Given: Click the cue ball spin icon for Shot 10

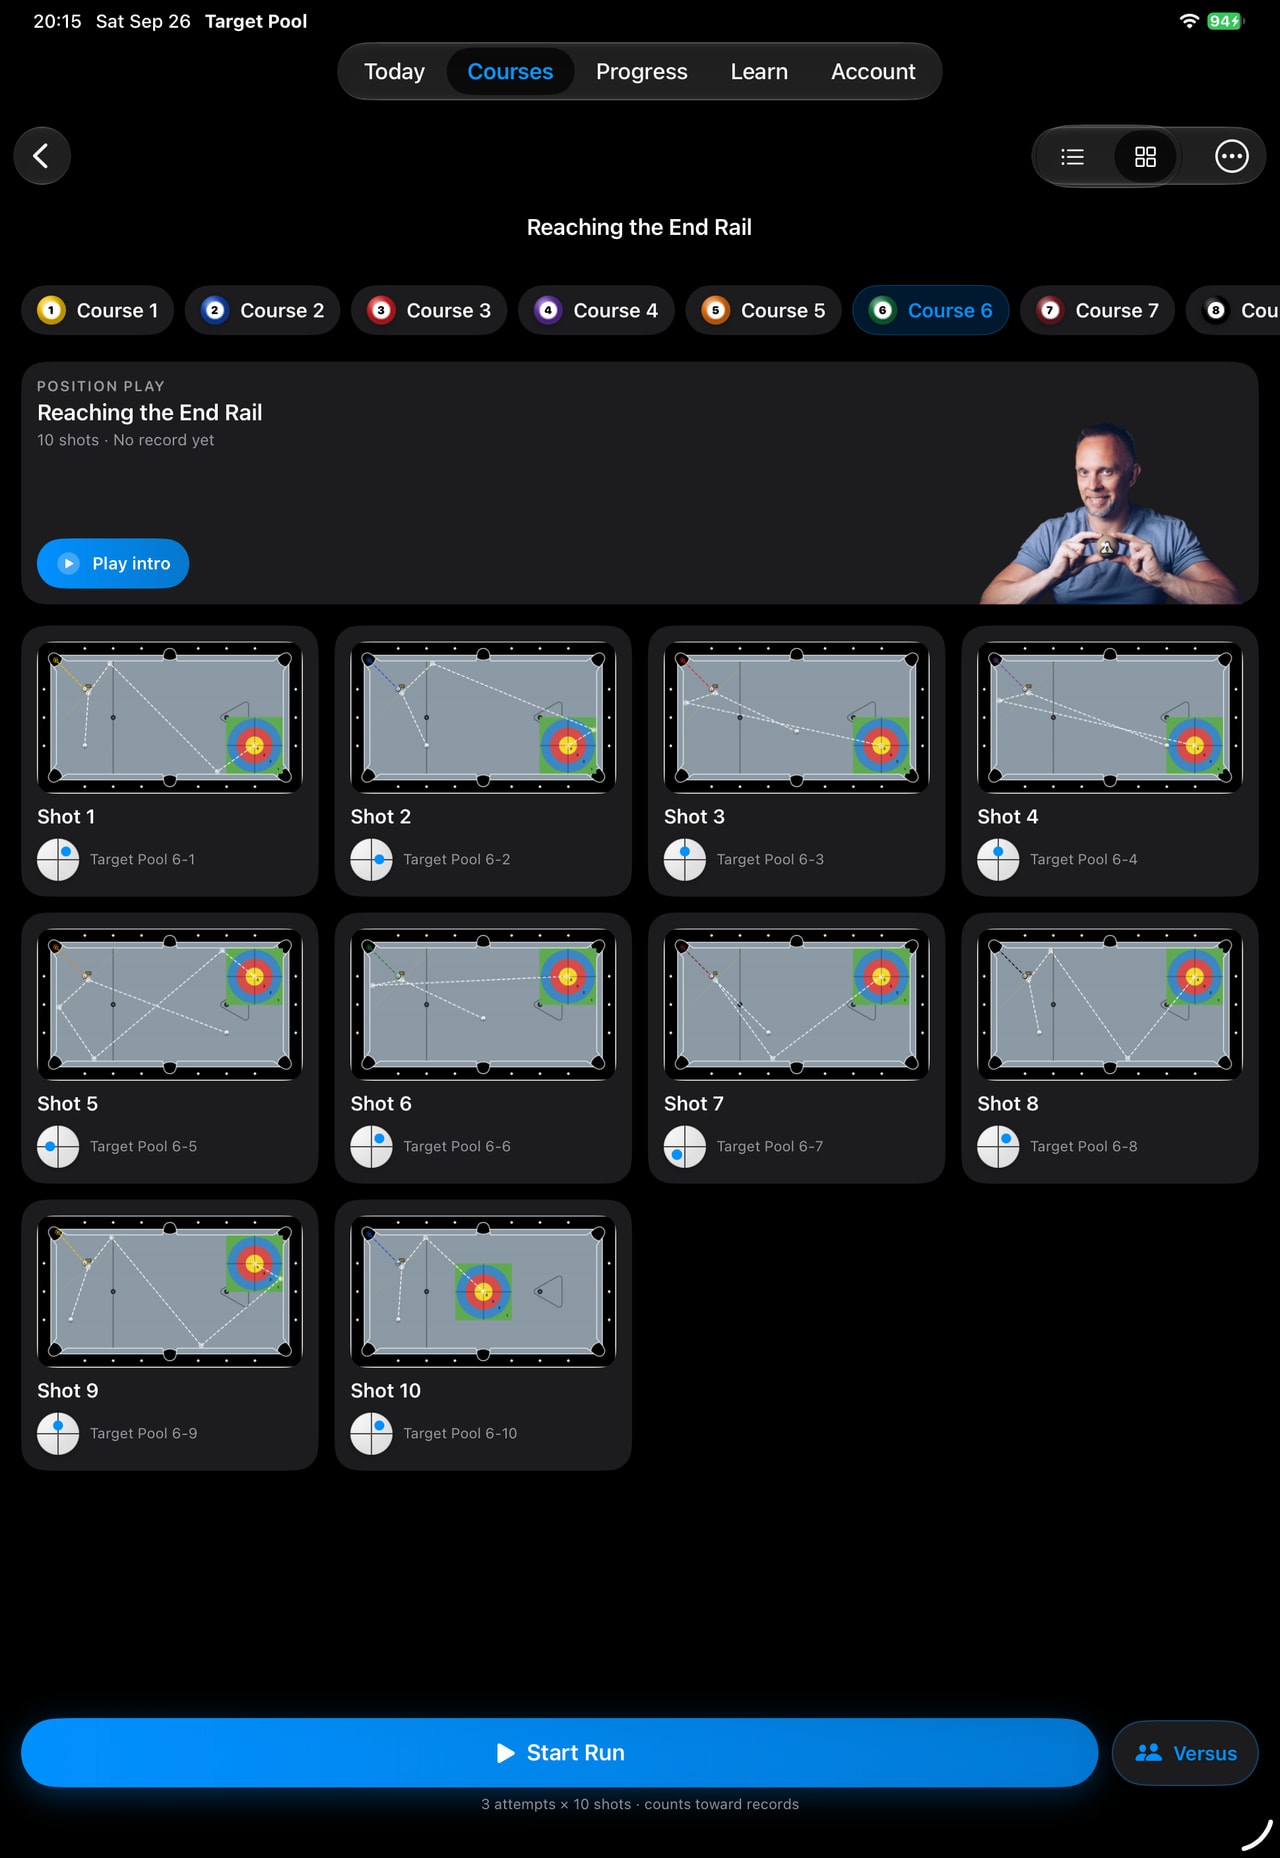Looking at the screenshot, I should (x=371, y=1433).
